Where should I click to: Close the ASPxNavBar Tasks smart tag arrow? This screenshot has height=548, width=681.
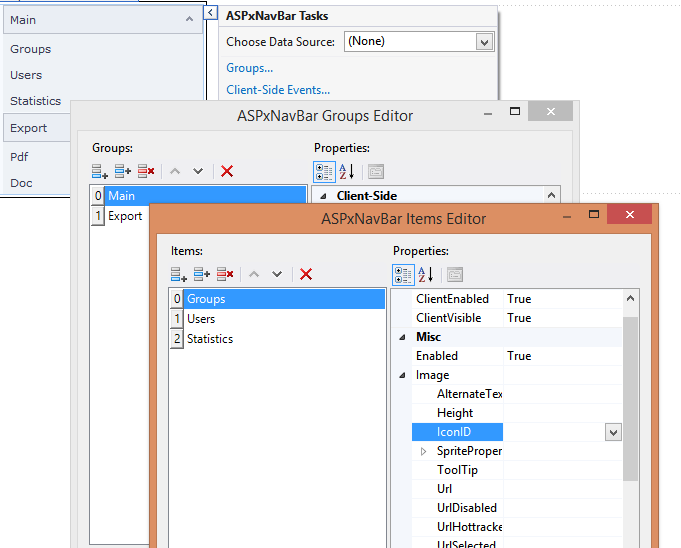(x=210, y=13)
